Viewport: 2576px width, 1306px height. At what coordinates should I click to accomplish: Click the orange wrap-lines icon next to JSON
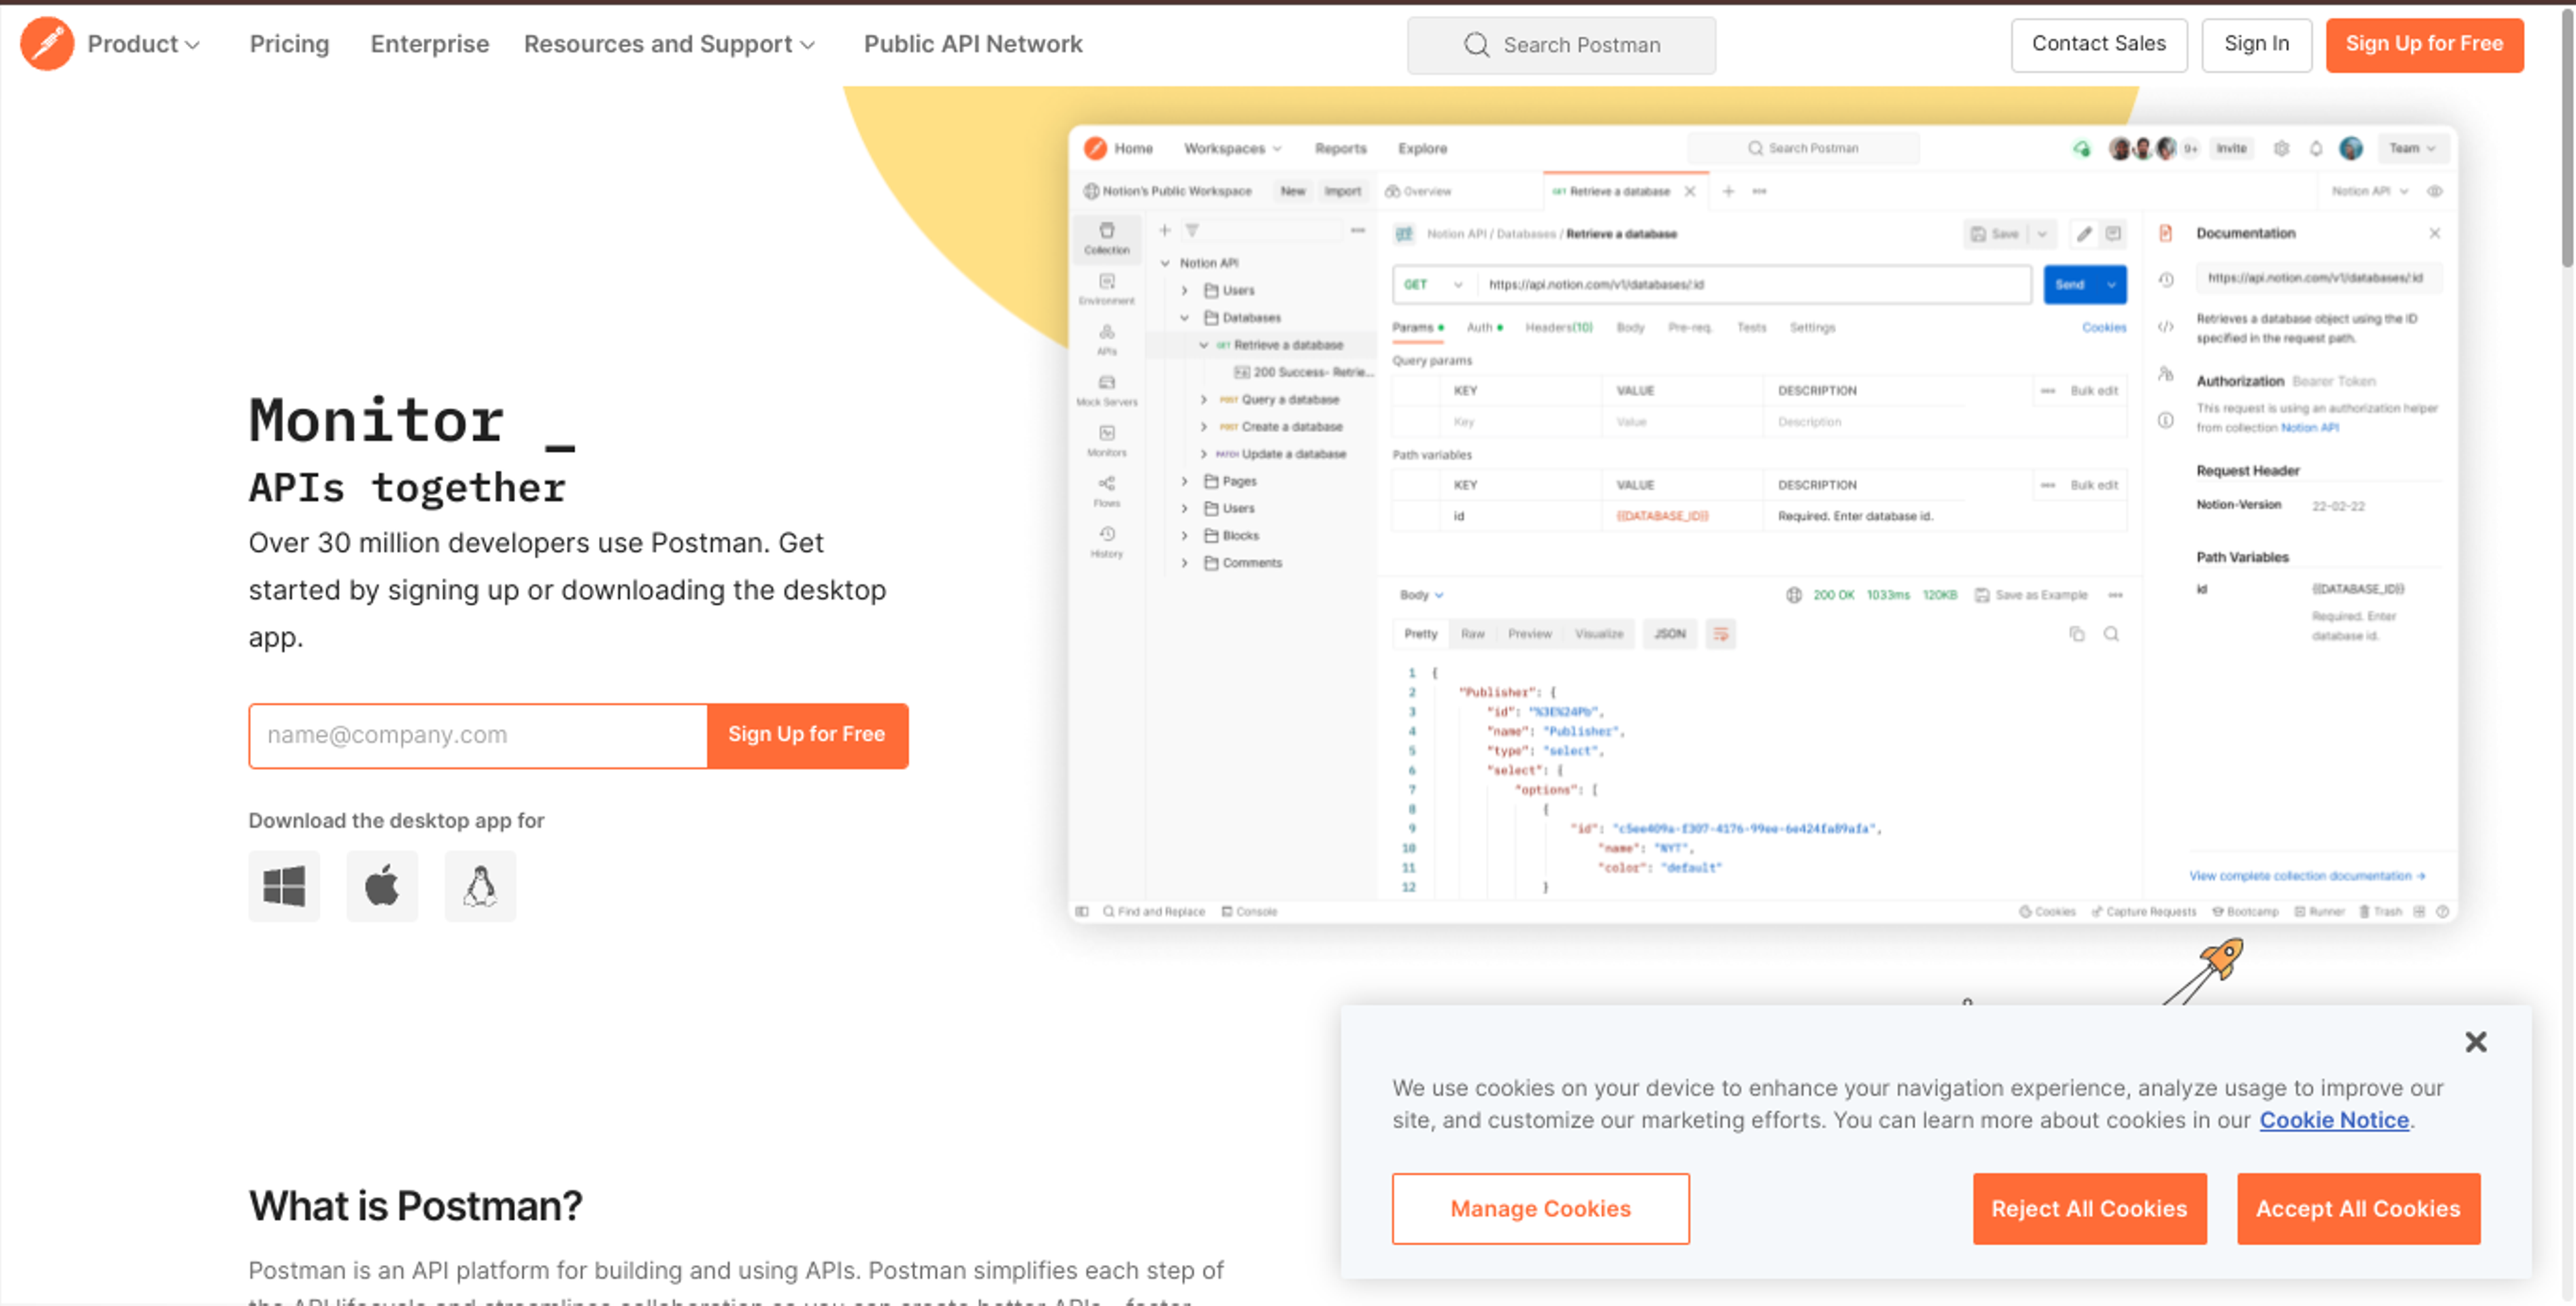point(1720,634)
